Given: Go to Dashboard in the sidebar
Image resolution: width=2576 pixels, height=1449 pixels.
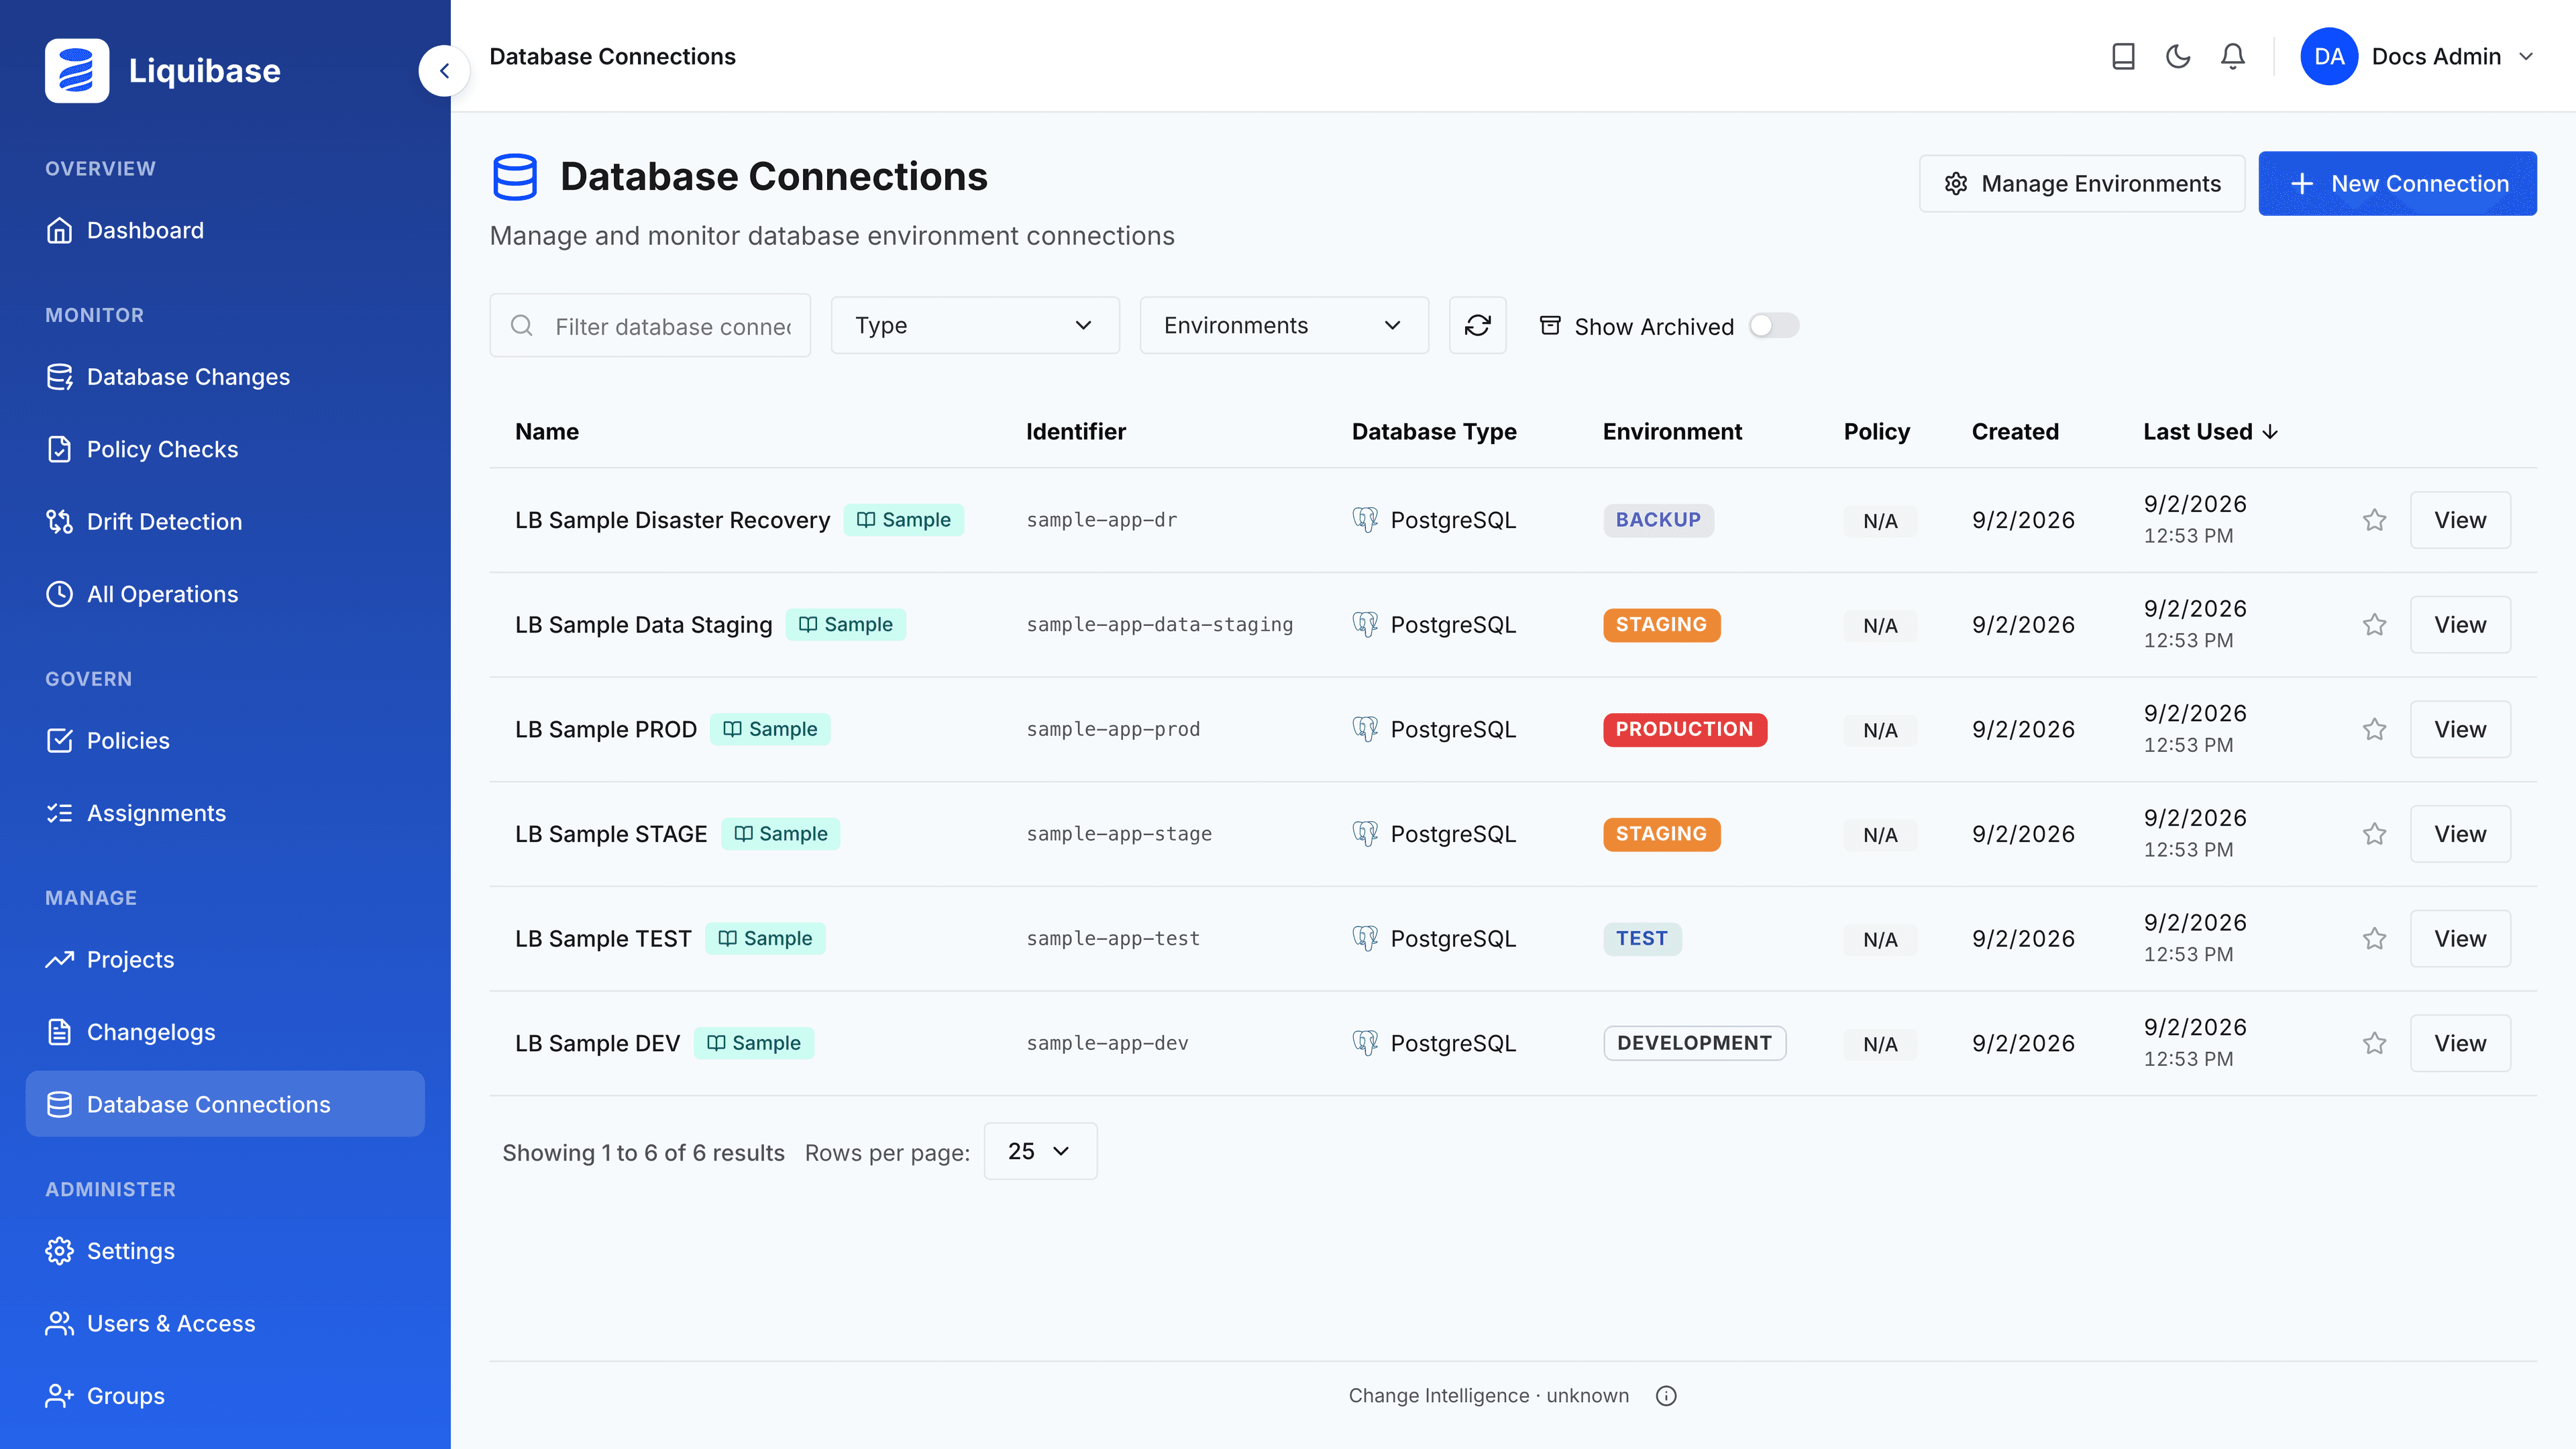Looking at the screenshot, I should click(x=225, y=231).
